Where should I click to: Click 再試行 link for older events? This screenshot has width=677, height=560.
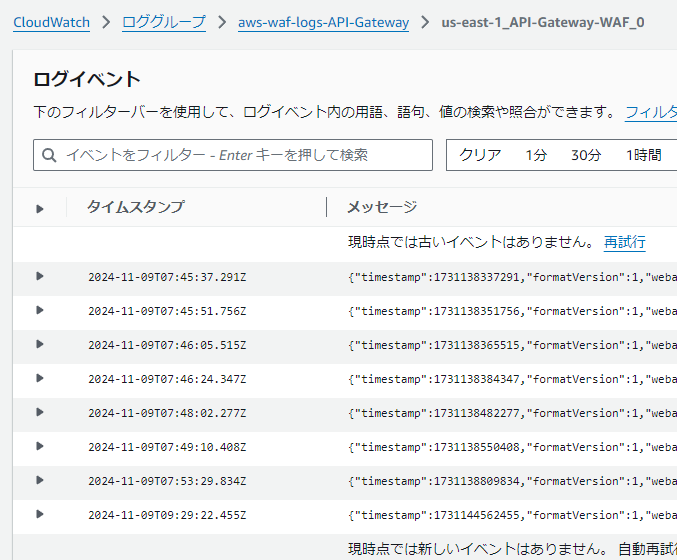[624, 242]
